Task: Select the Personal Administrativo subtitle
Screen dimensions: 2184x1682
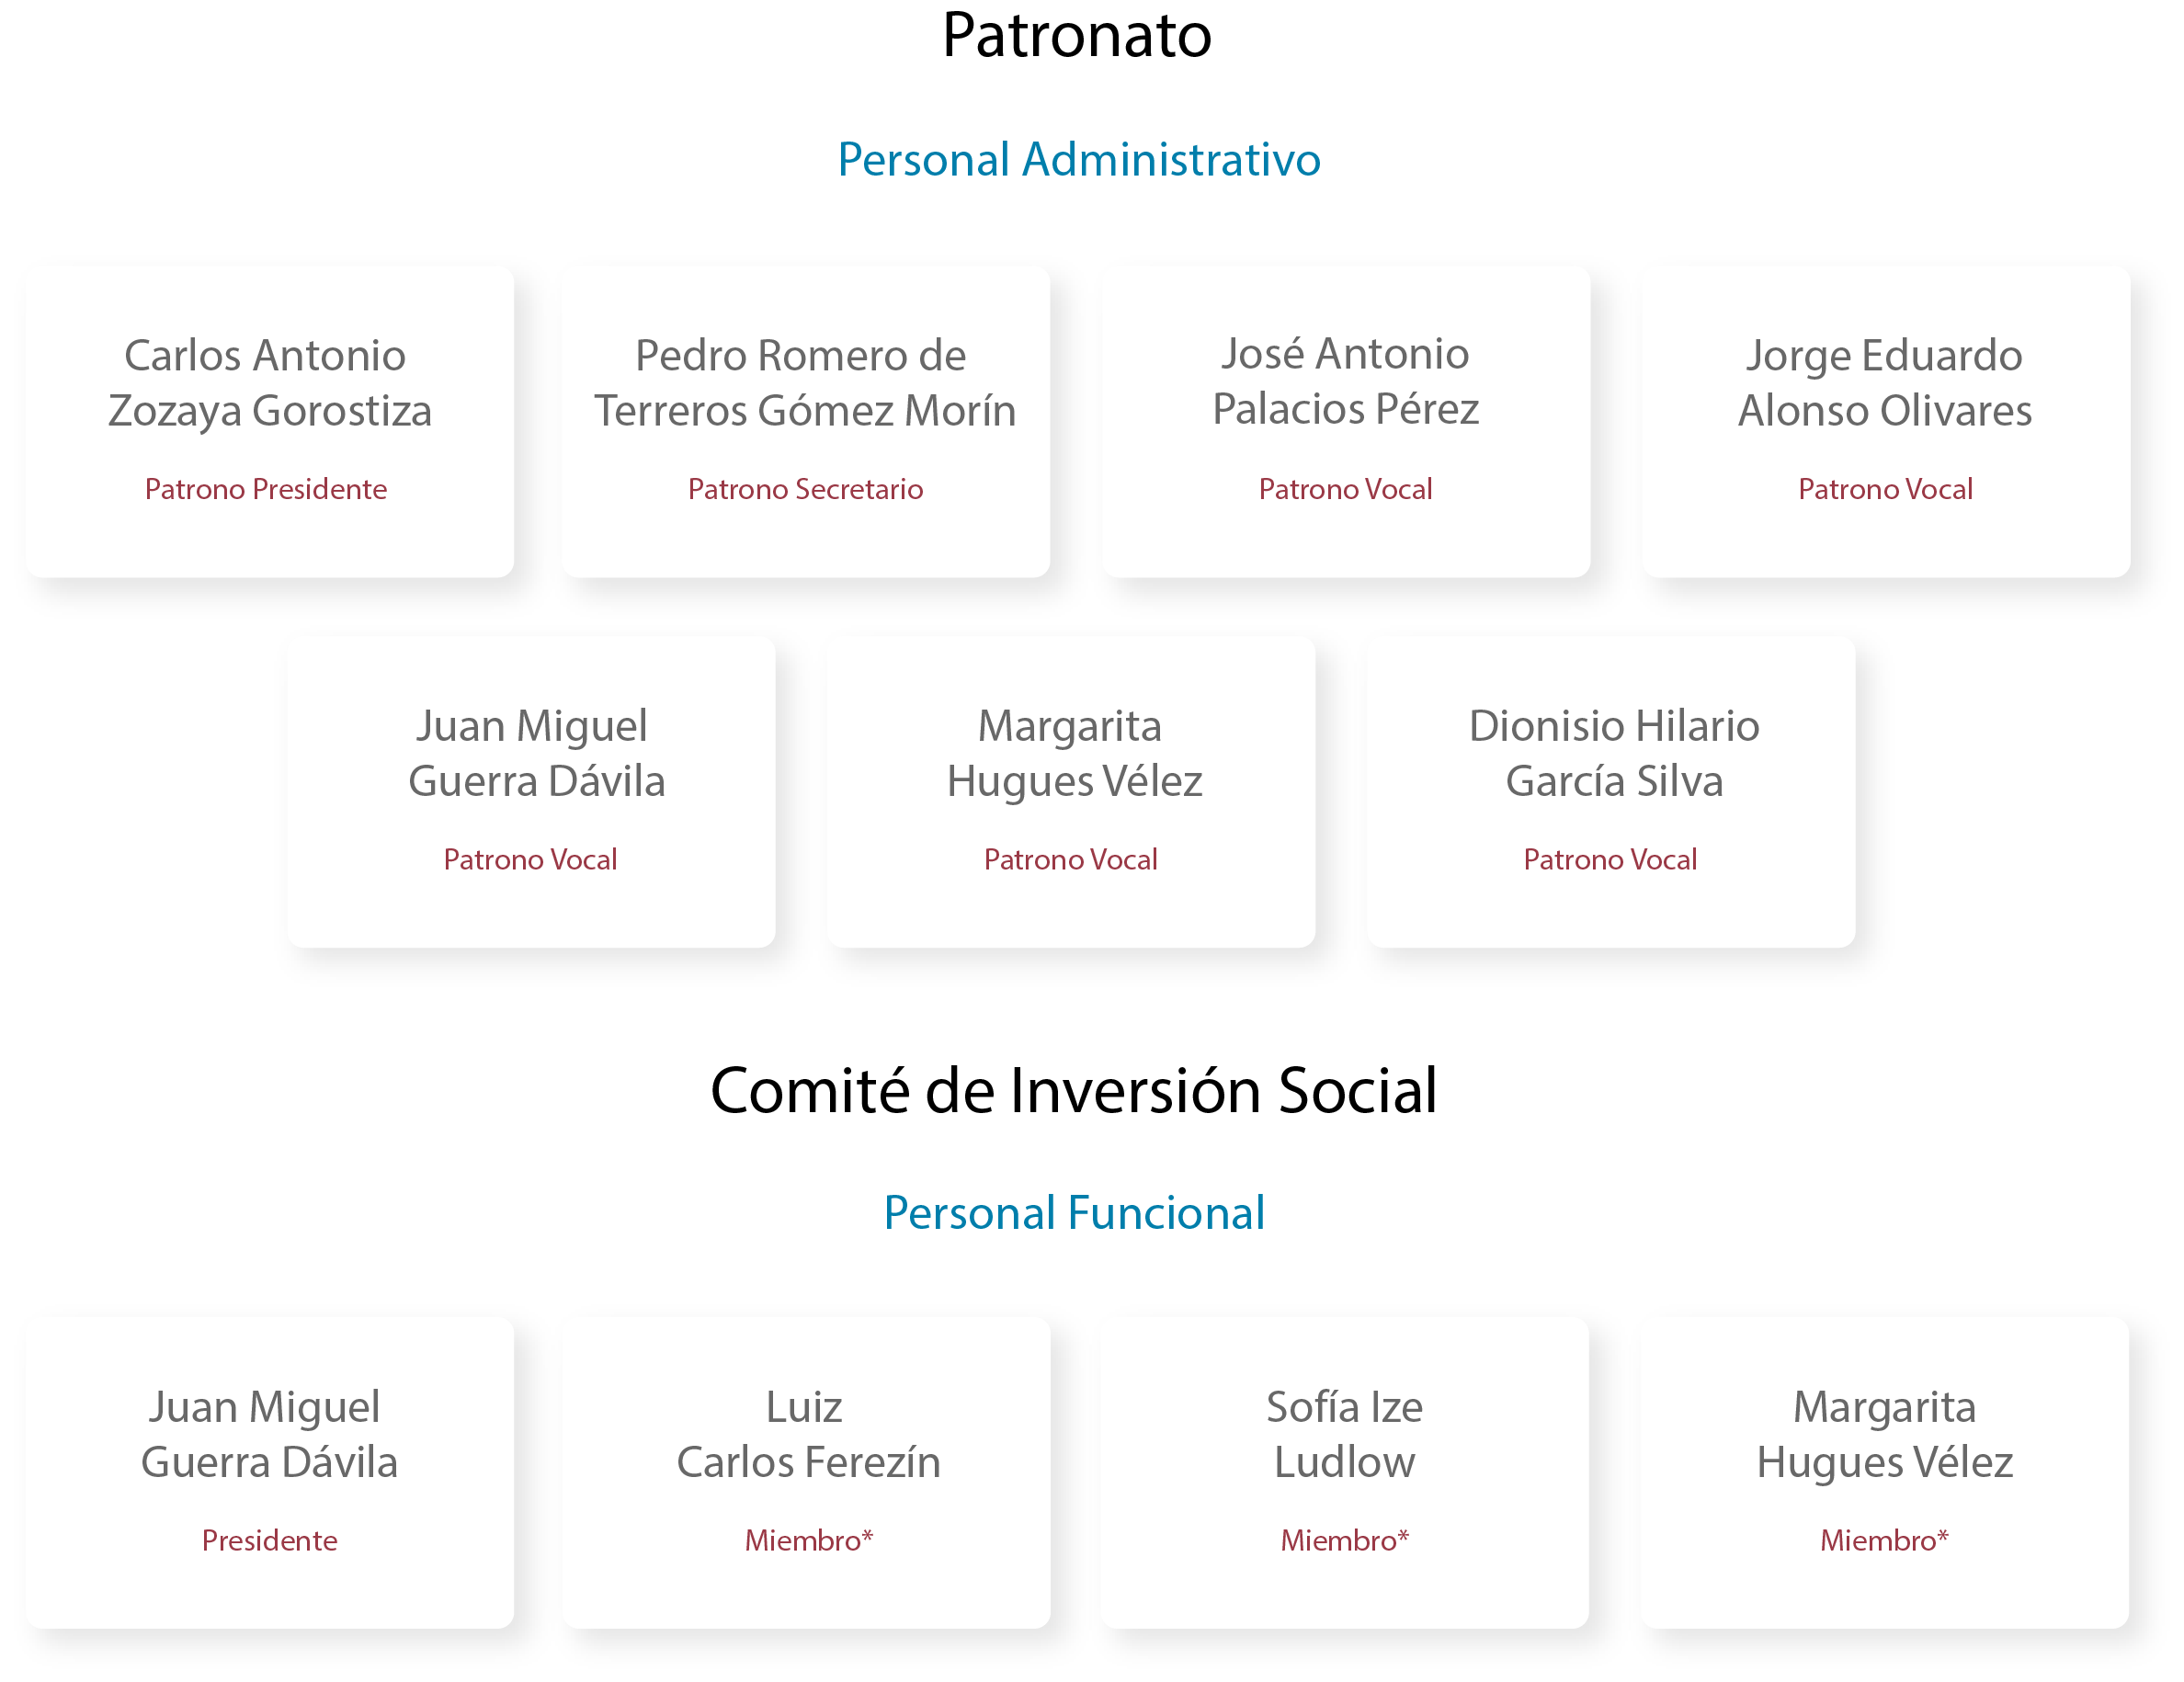Action: tap(1078, 160)
